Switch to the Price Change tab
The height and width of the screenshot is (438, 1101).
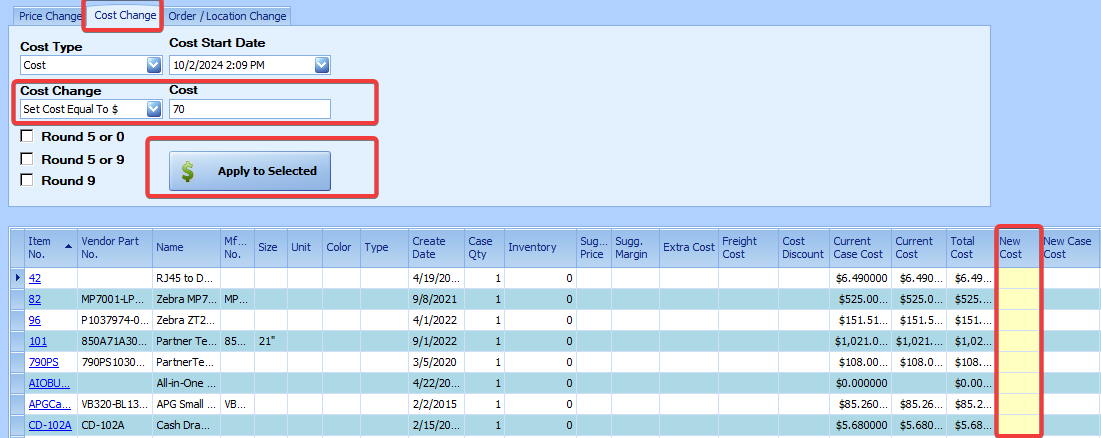50,16
